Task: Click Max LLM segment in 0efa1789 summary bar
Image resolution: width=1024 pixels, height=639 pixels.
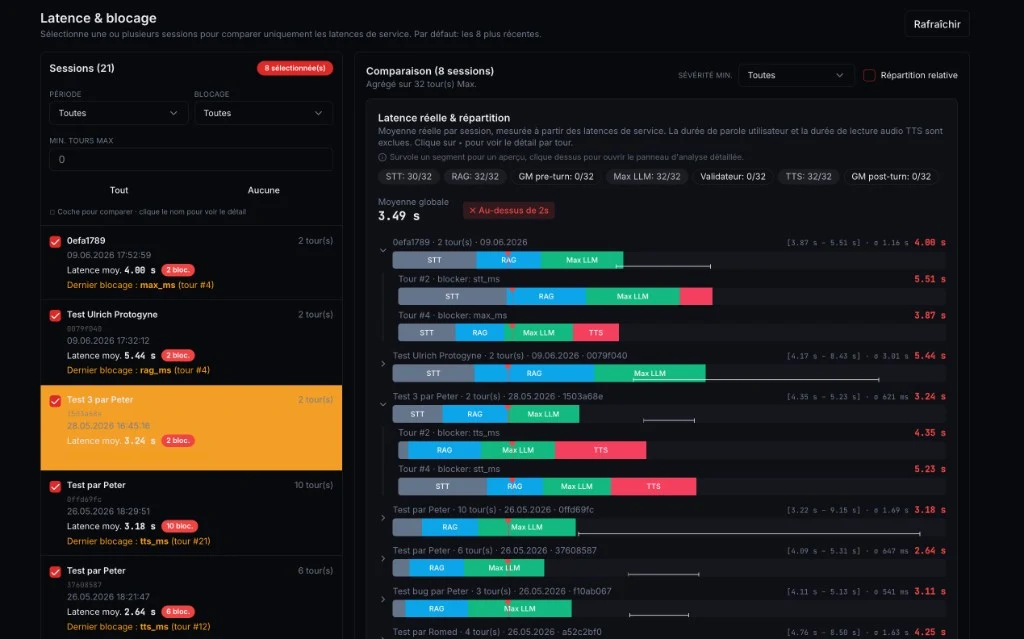Action: pos(582,260)
